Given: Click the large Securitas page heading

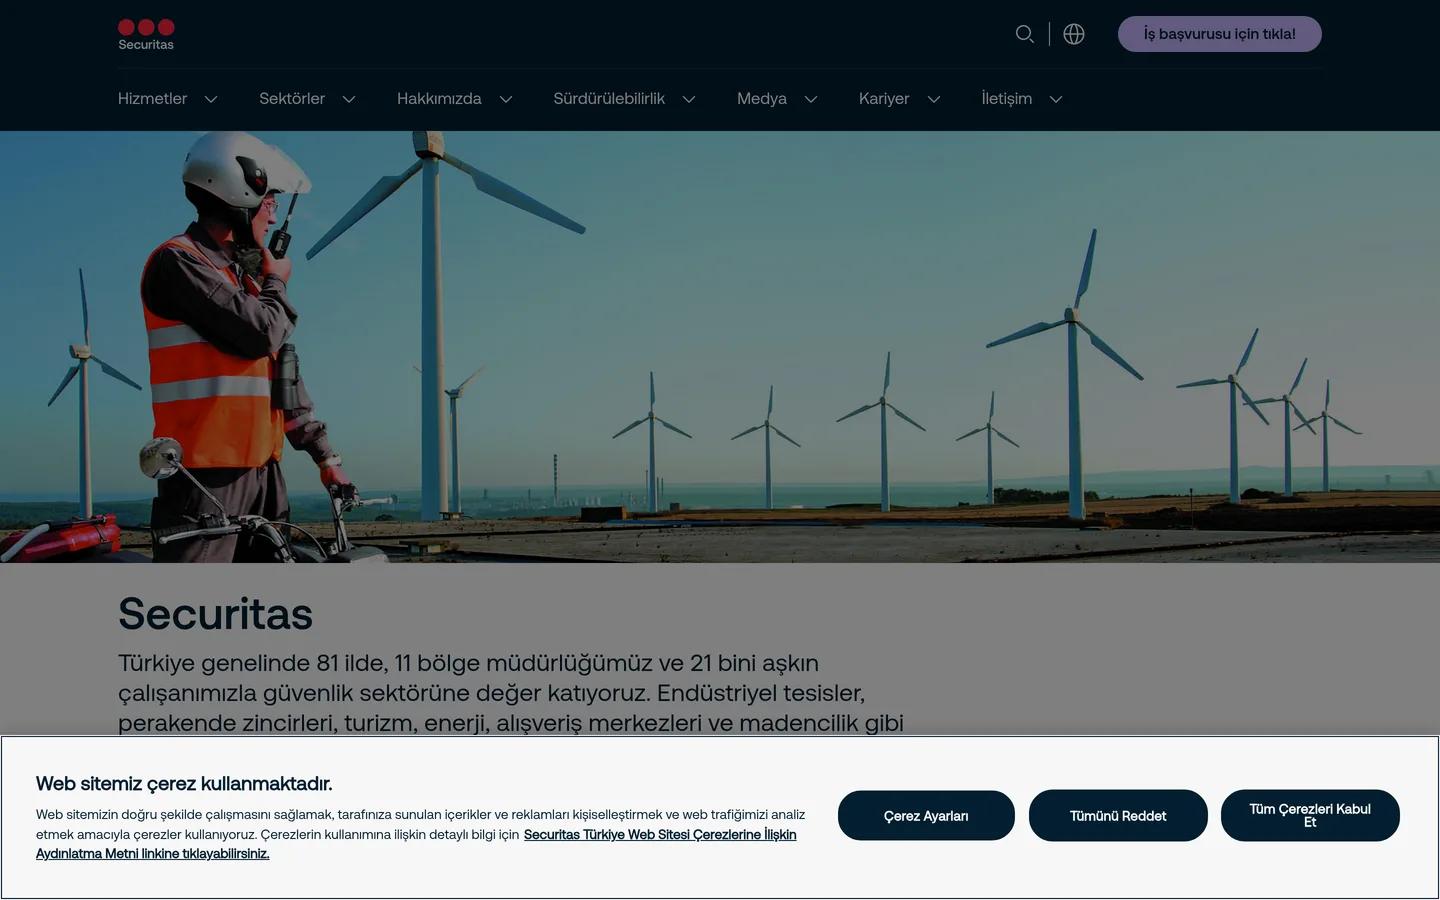Looking at the screenshot, I should (x=215, y=614).
